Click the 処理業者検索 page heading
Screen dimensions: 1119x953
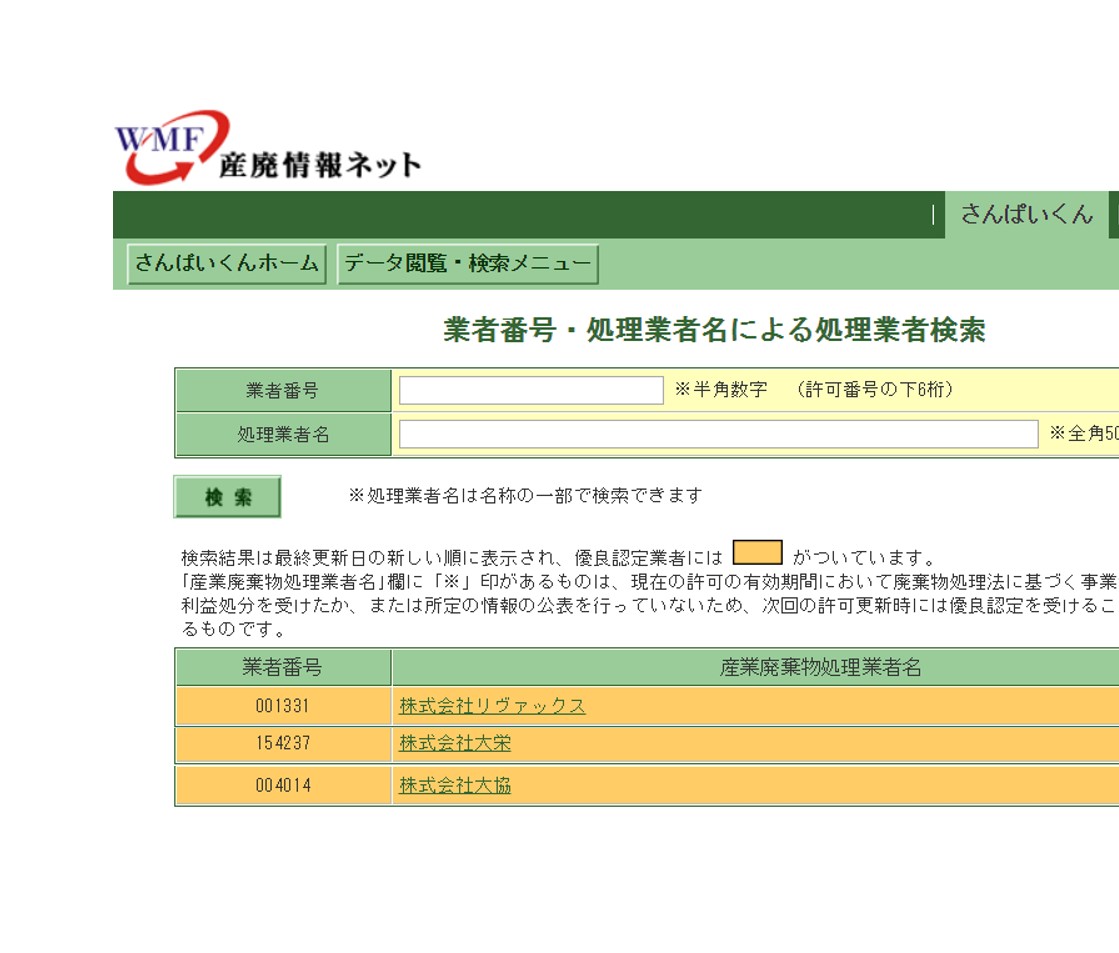[x=714, y=330]
